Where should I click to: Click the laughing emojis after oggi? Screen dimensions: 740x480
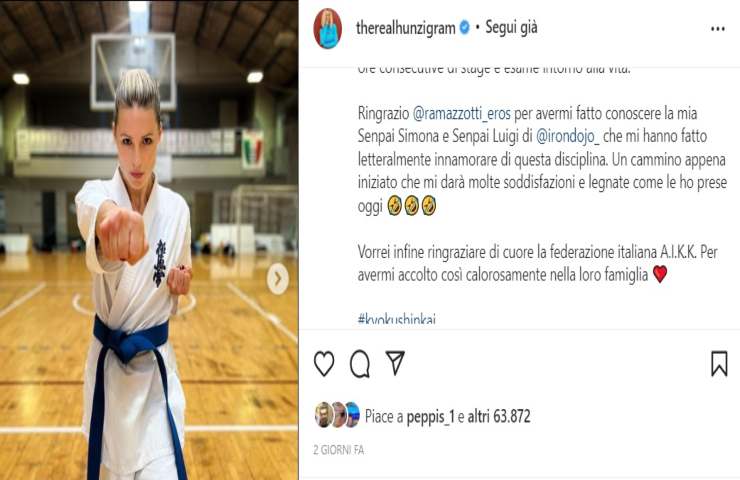click(x=411, y=206)
